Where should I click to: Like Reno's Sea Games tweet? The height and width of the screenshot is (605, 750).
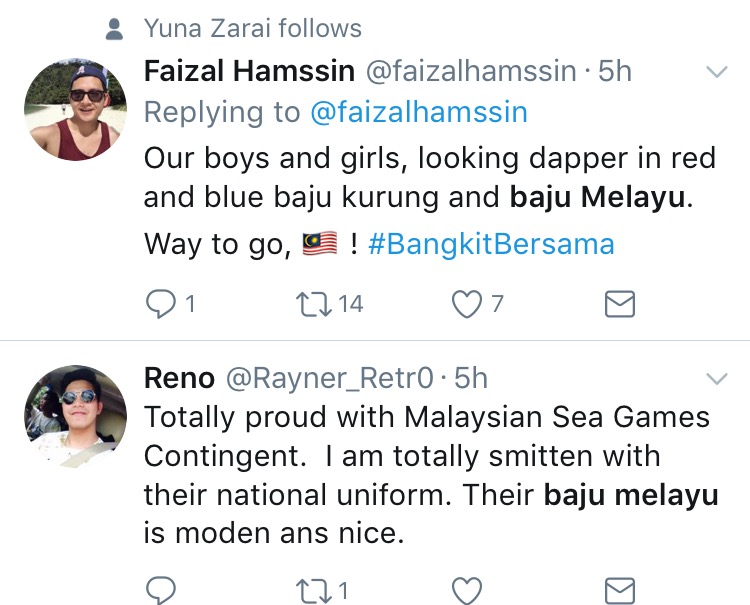(467, 590)
